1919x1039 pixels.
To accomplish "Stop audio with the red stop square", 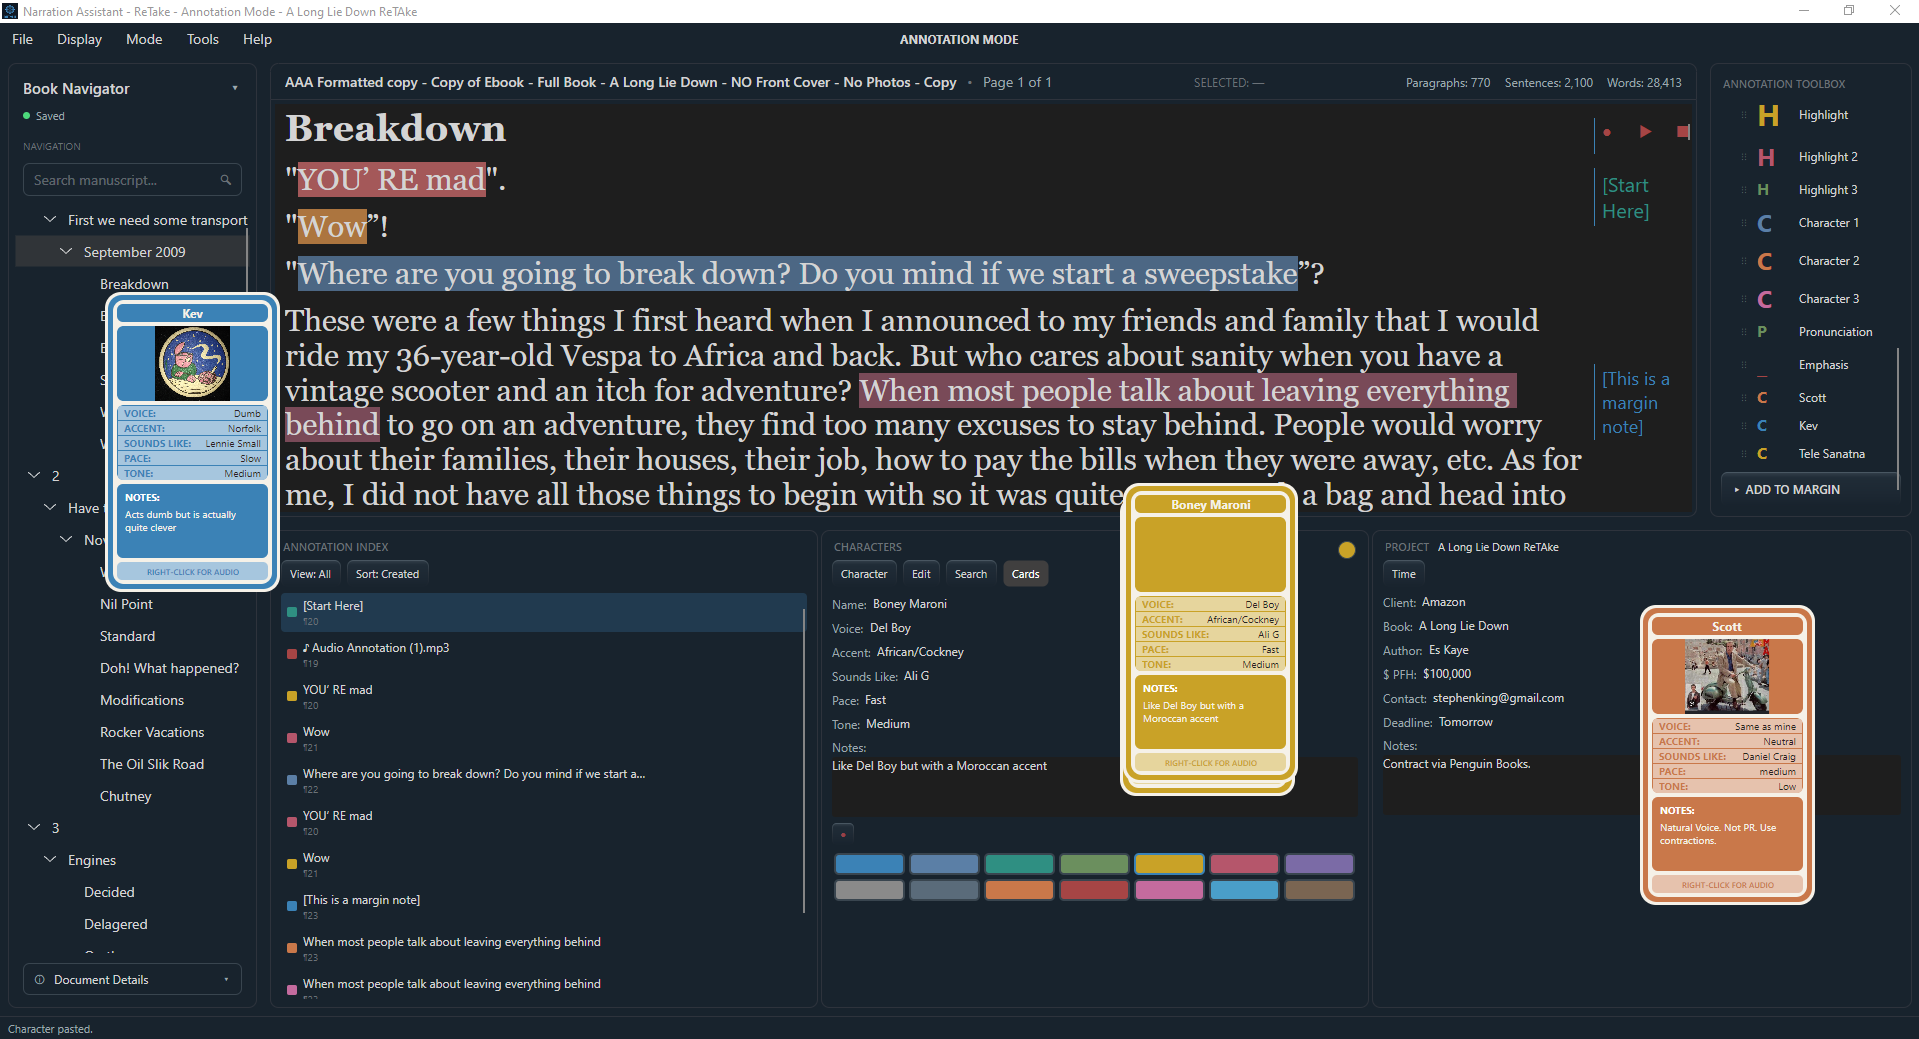I will pyautogui.click(x=1683, y=131).
